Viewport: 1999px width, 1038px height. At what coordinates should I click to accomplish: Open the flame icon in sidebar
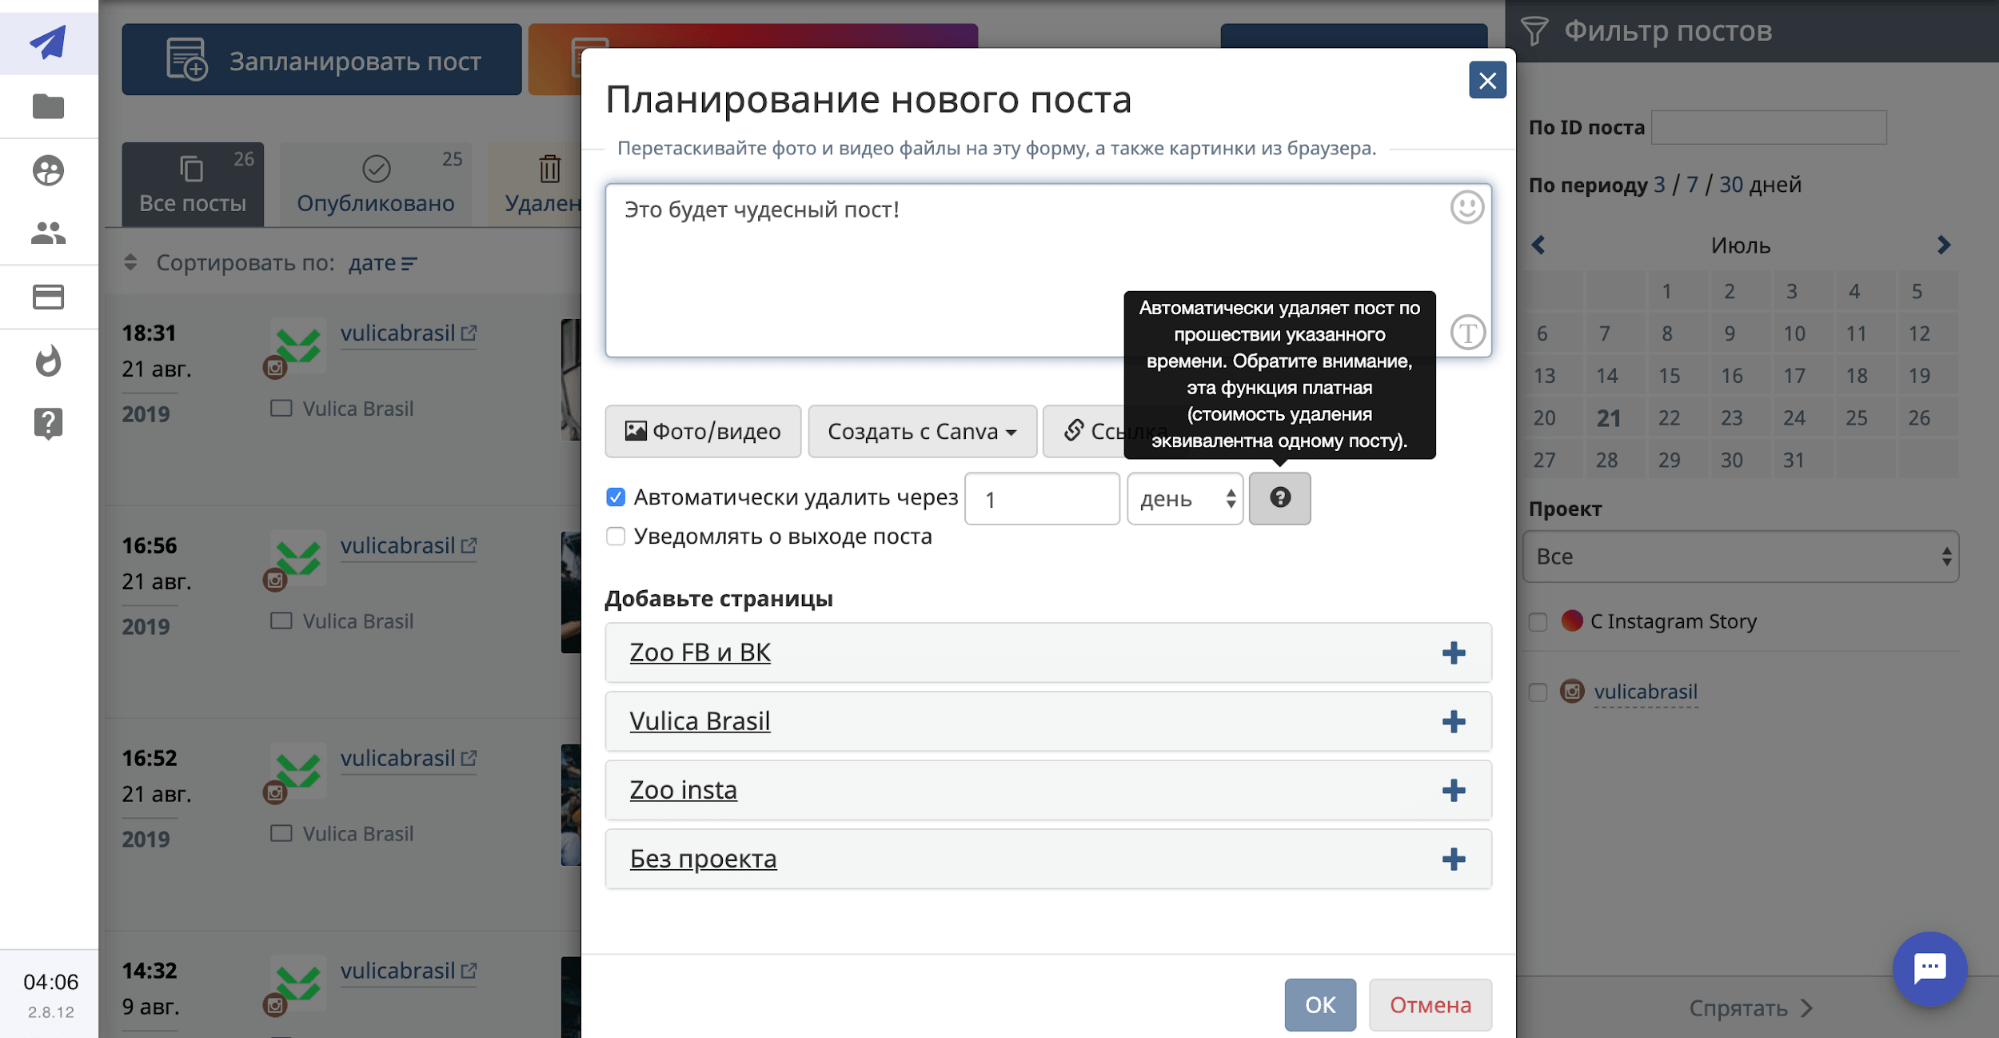pos(48,361)
